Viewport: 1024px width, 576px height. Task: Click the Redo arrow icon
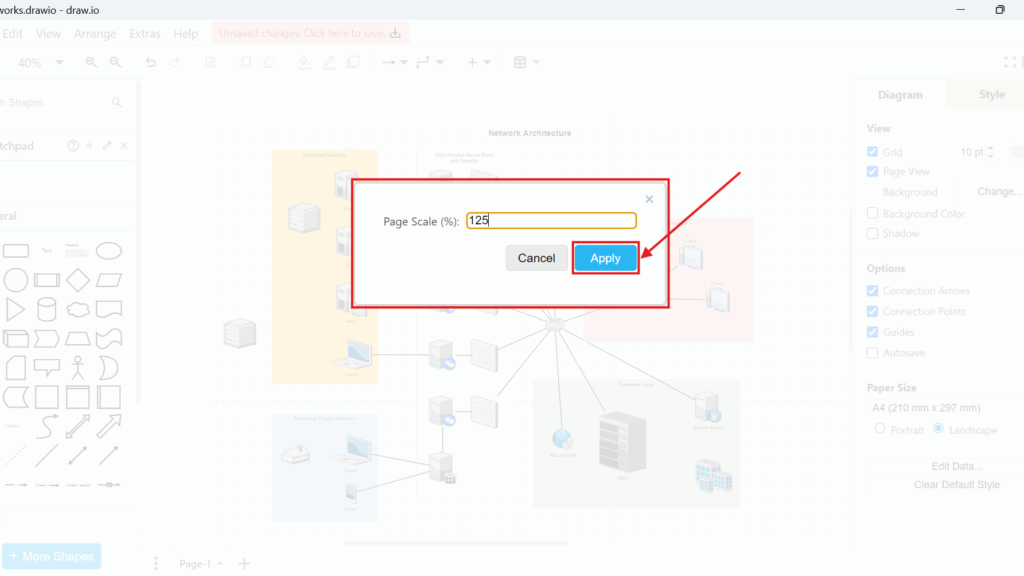pyautogui.click(x=175, y=62)
